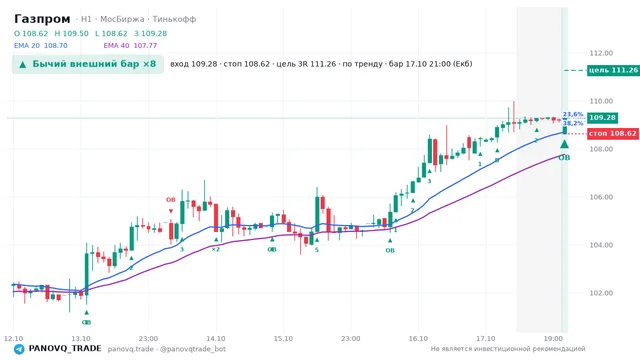Click the 'Тинькофф' broker label
The width and height of the screenshot is (640, 360).
pos(174,19)
